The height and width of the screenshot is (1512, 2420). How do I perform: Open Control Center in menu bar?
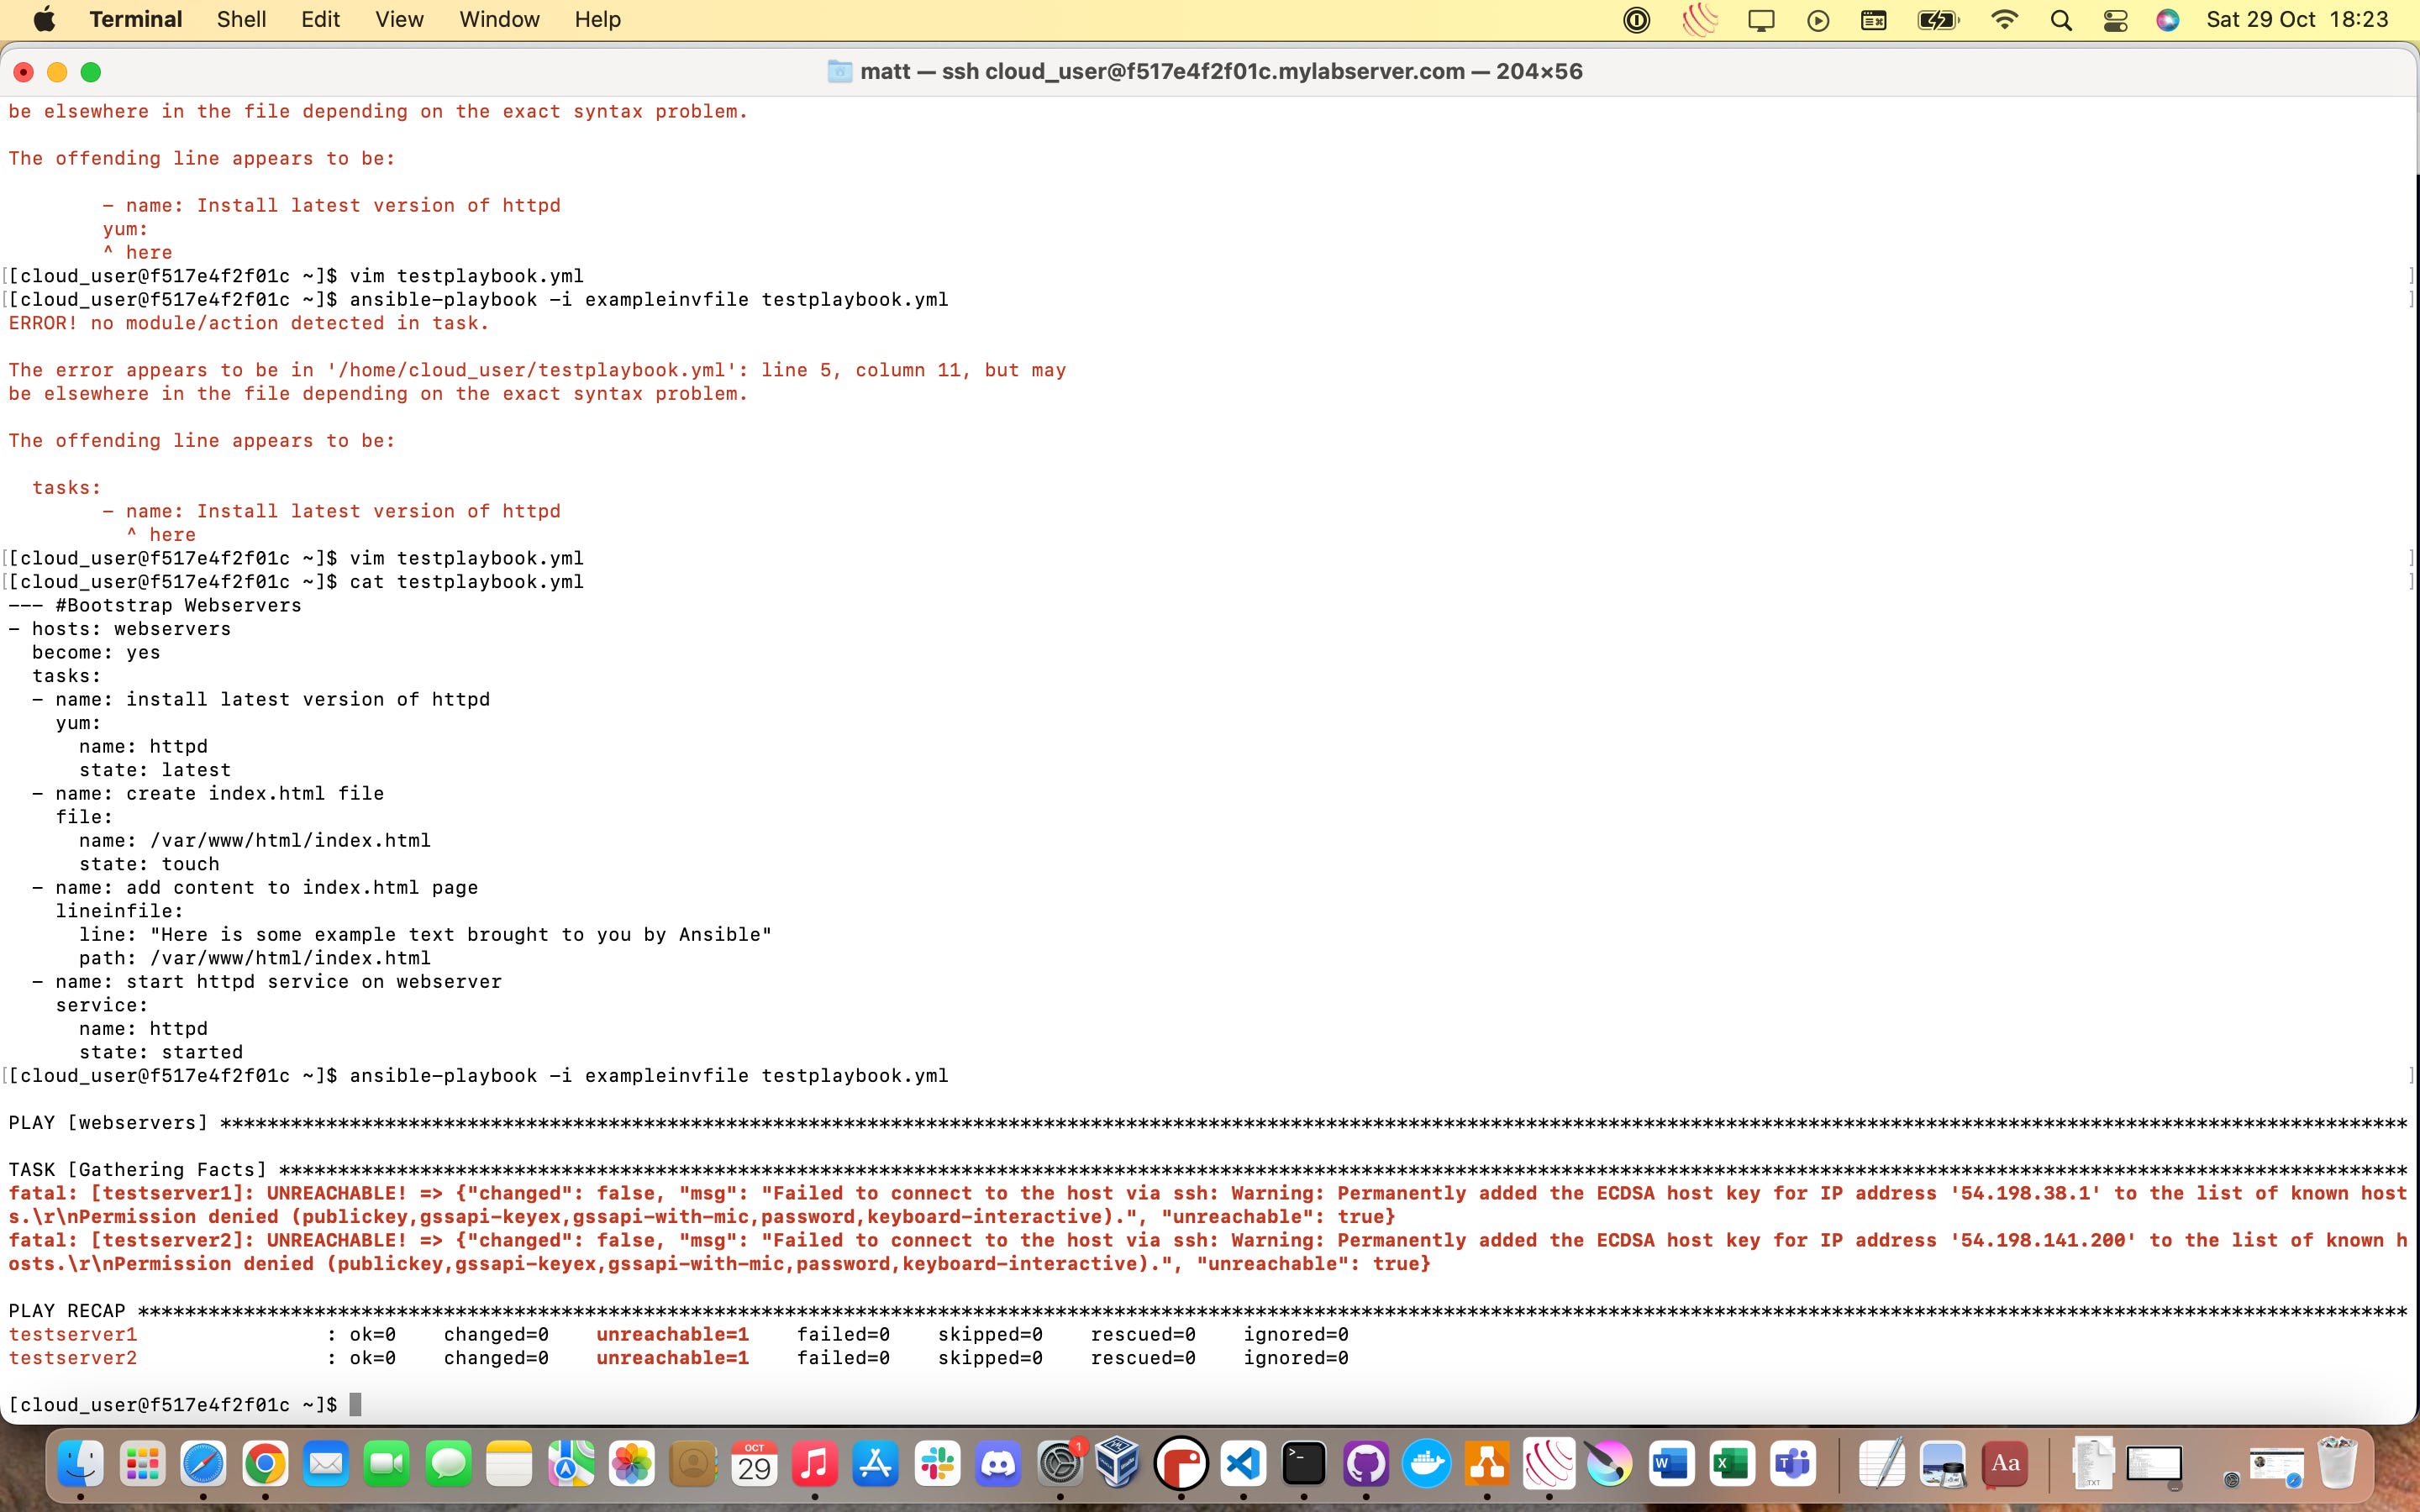click(2115, 20)
